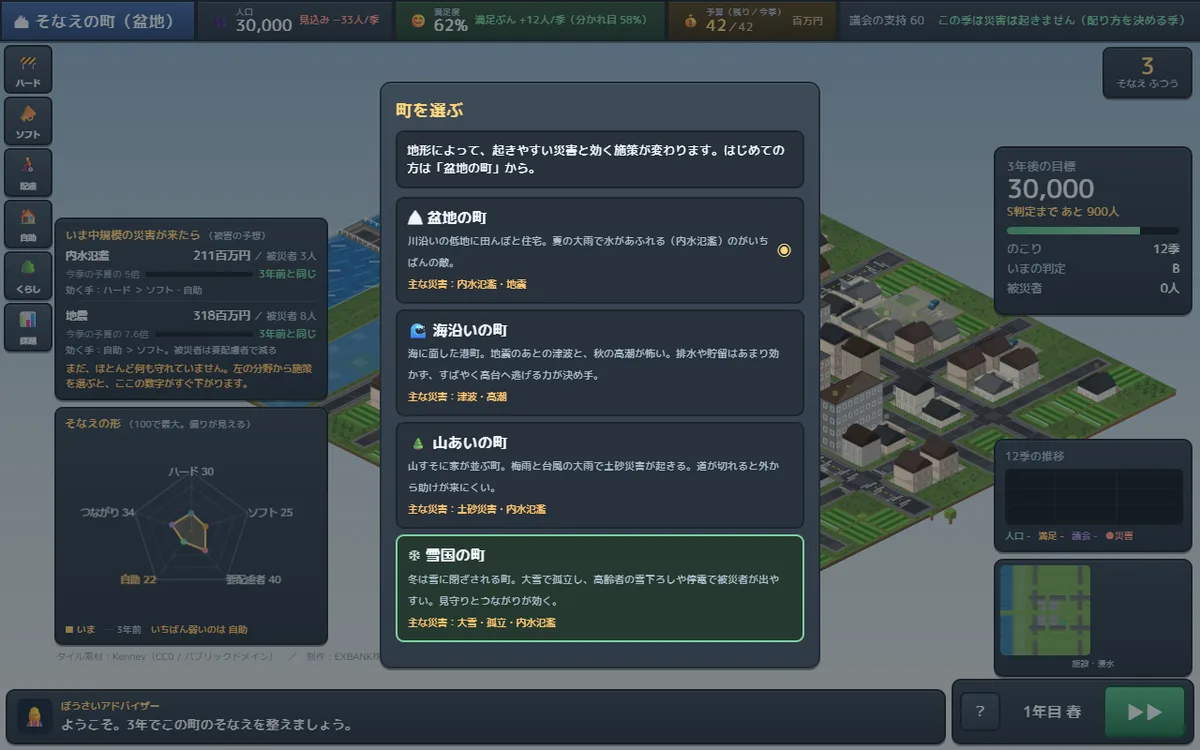Click the 予算 42/42 budget panel
This screenshot has width=1200, height=750.
click(752, 20)
